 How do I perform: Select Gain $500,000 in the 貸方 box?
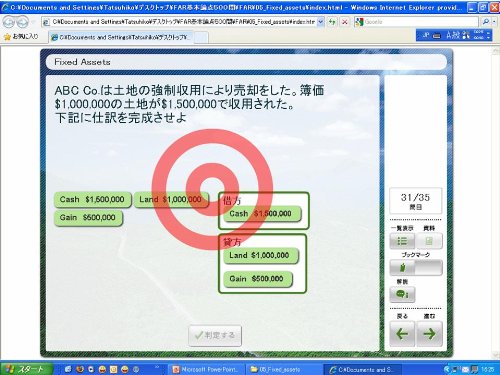click(258, 279)
